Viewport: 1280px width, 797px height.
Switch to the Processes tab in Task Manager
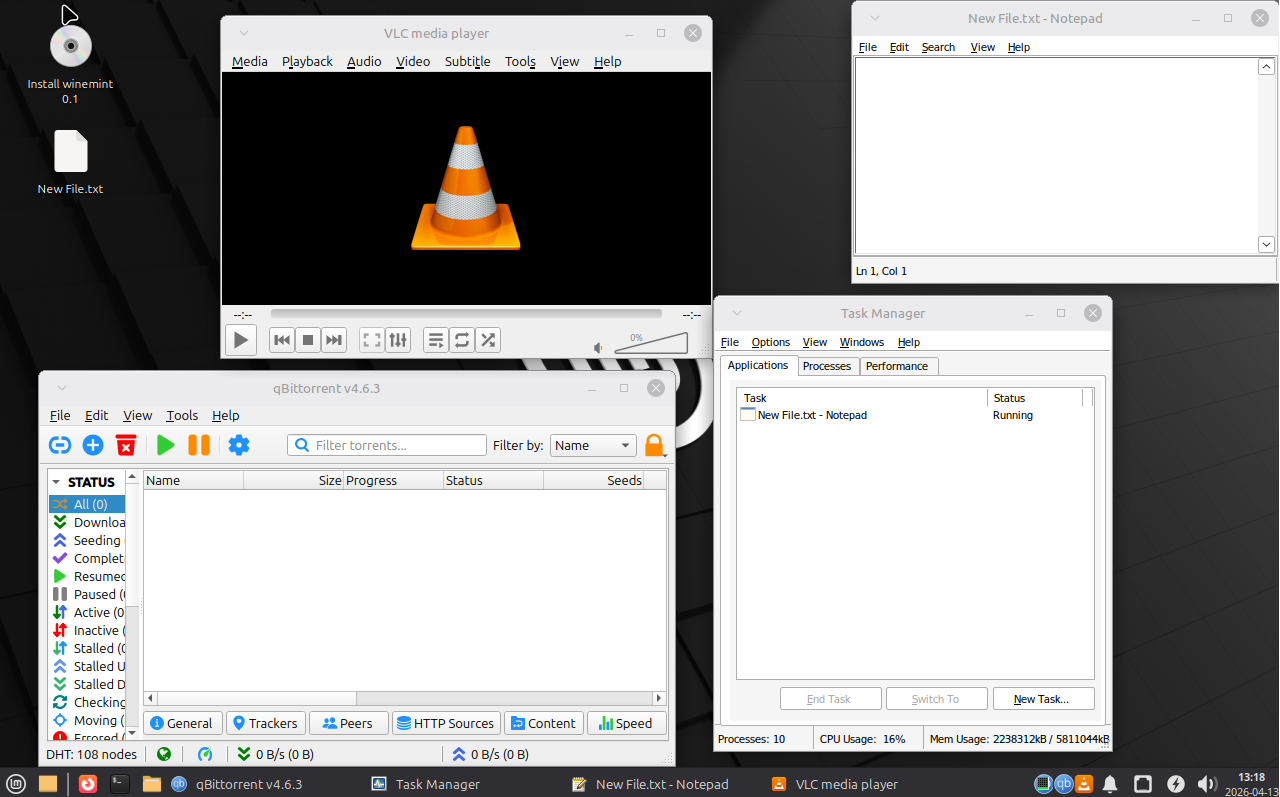pyautogui.click(x=827, y=366)
